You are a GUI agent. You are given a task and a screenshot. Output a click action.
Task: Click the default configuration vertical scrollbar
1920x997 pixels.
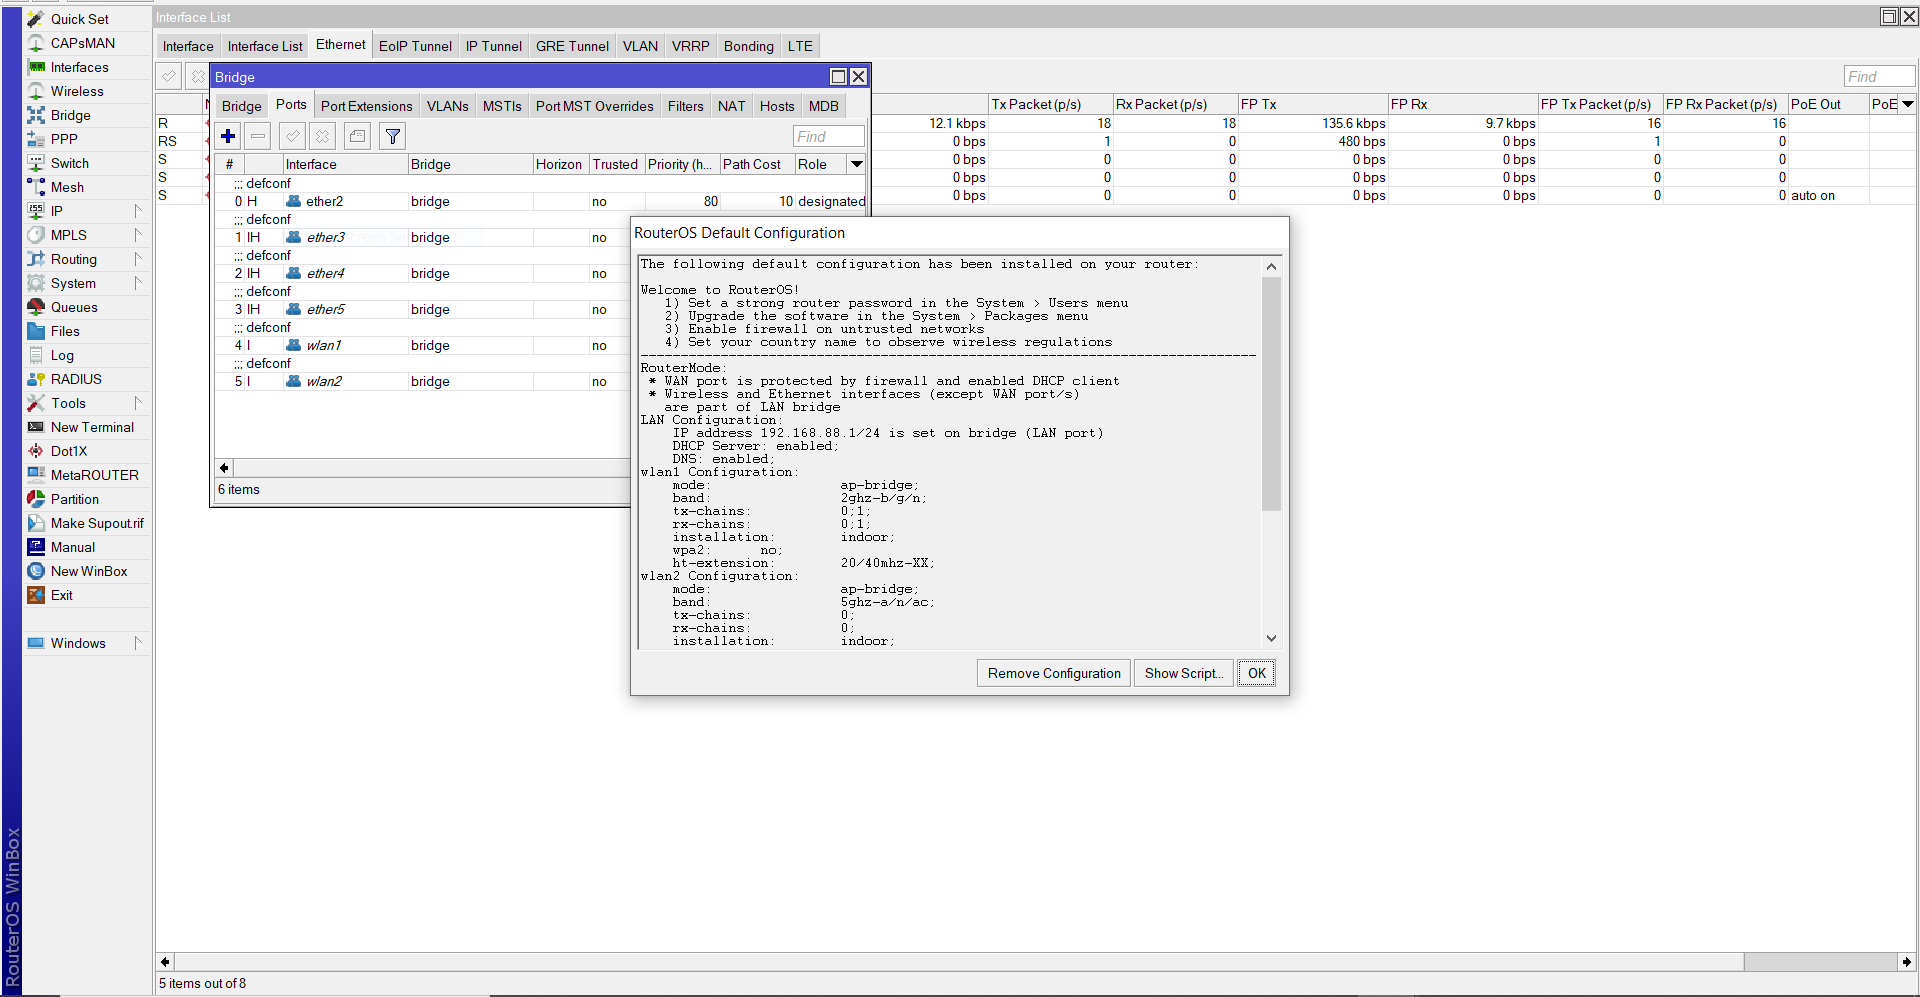tap(1271, 394)
